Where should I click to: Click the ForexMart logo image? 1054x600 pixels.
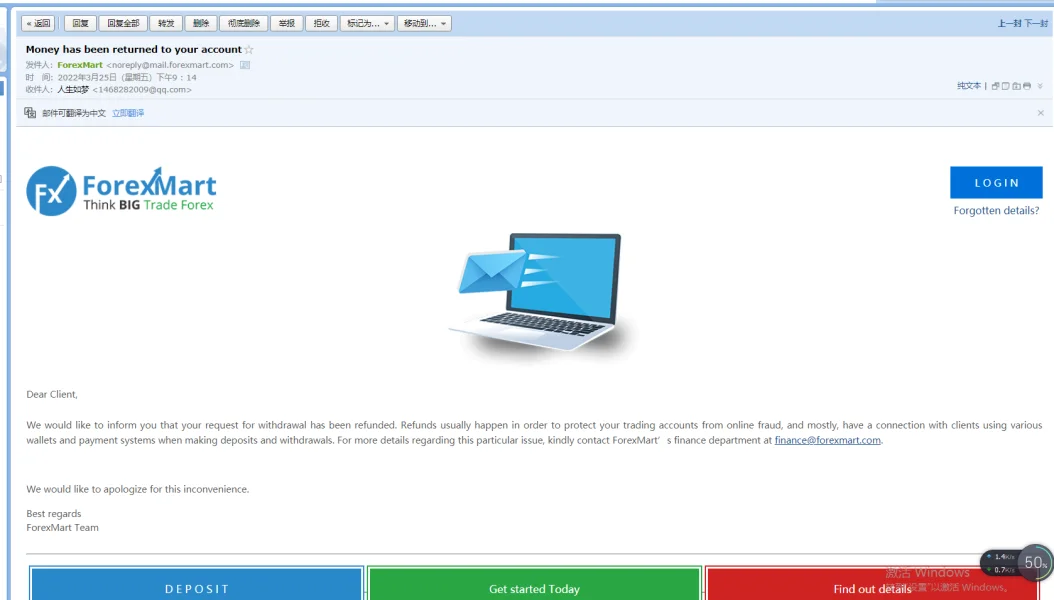pos(122,191)
